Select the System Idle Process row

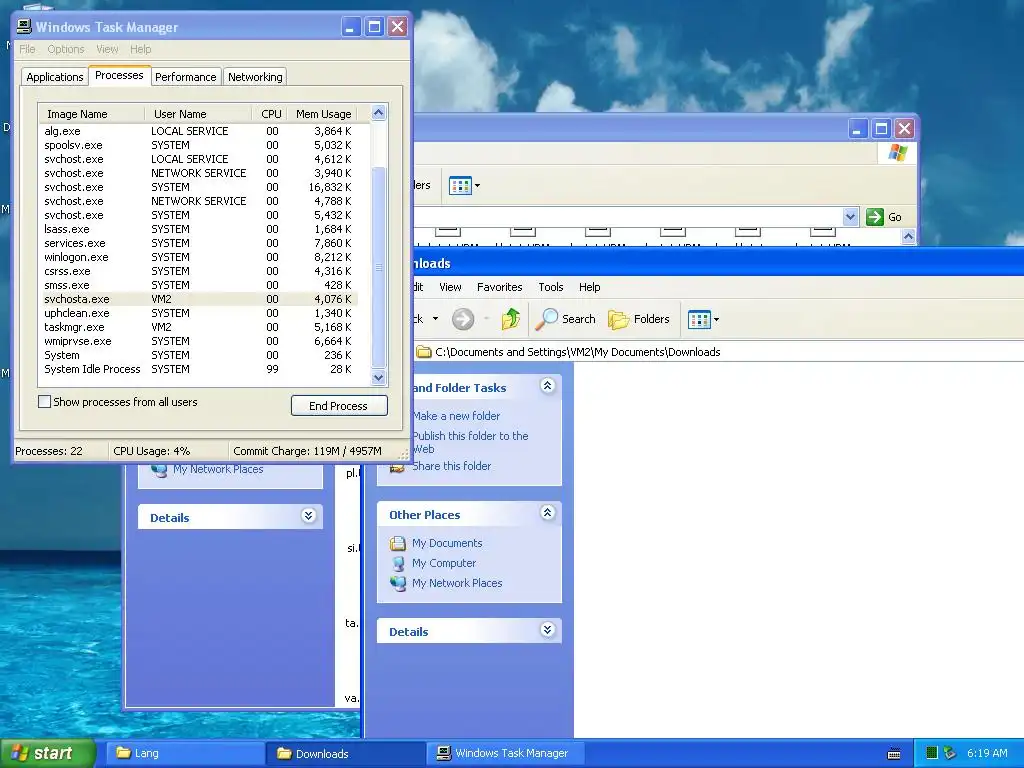tap(199, 369)
